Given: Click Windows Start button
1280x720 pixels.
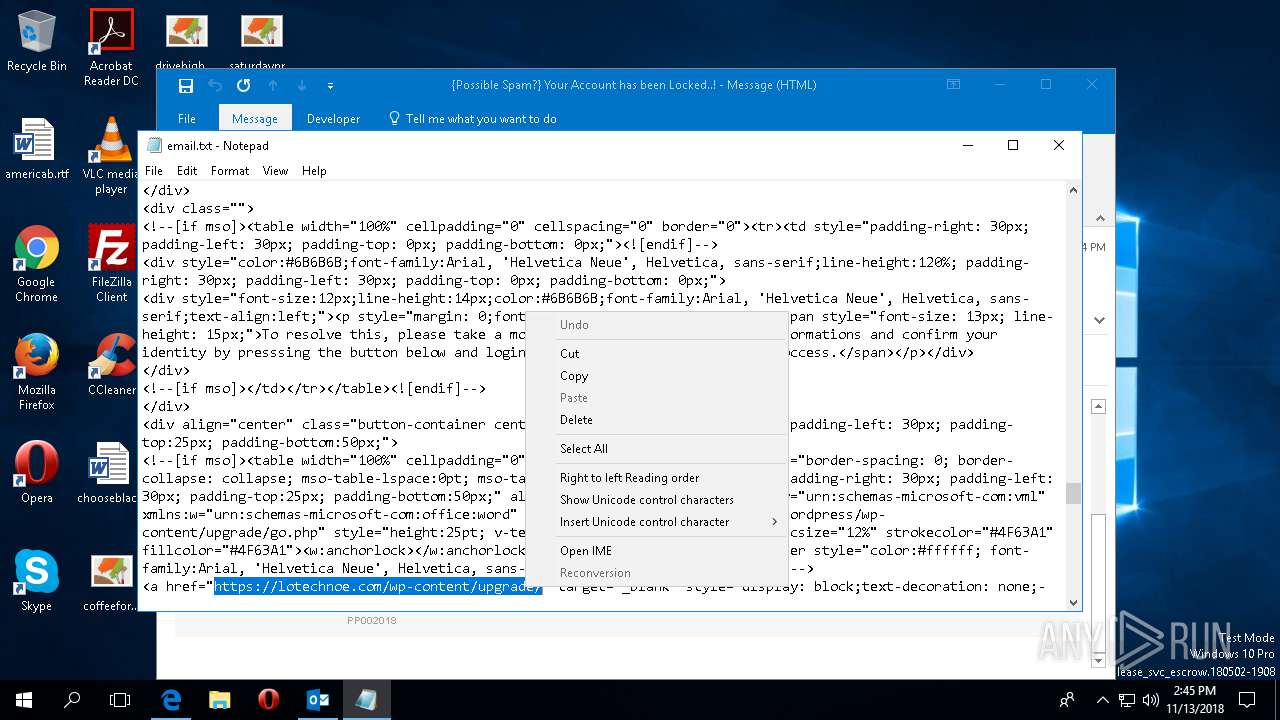Looking at the screenshot, I should pyautogui.click(x=24, y=700).
